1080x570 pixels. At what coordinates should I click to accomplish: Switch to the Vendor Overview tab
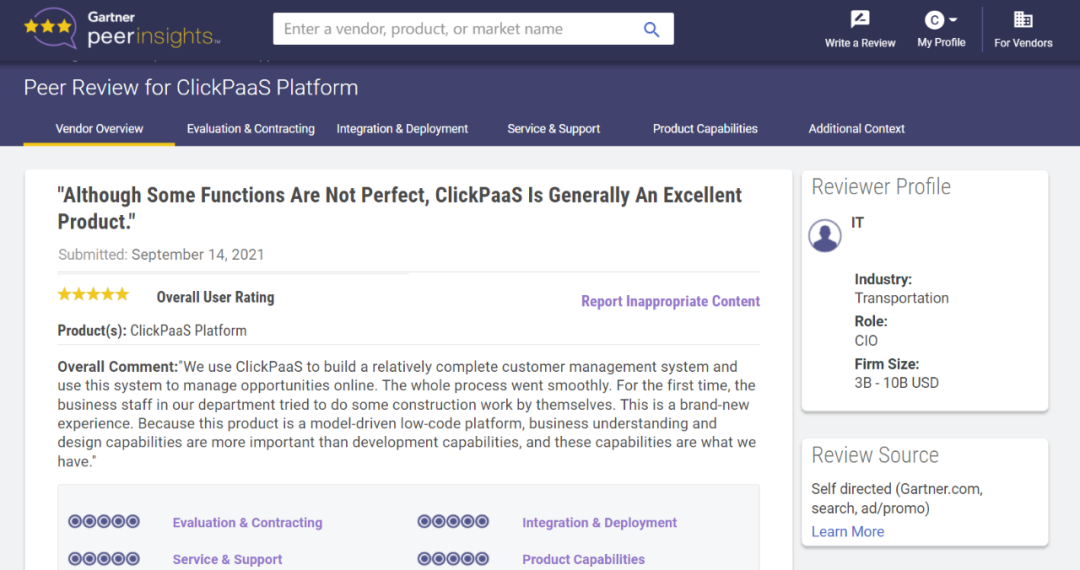point(99,129)
